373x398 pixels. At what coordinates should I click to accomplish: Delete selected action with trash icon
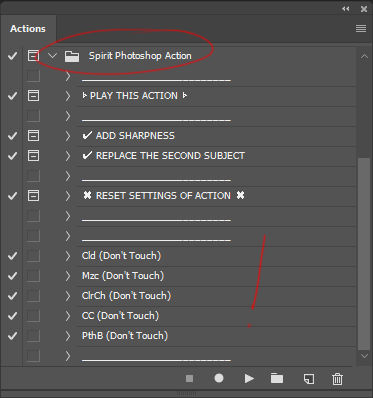tap(337, 379)
